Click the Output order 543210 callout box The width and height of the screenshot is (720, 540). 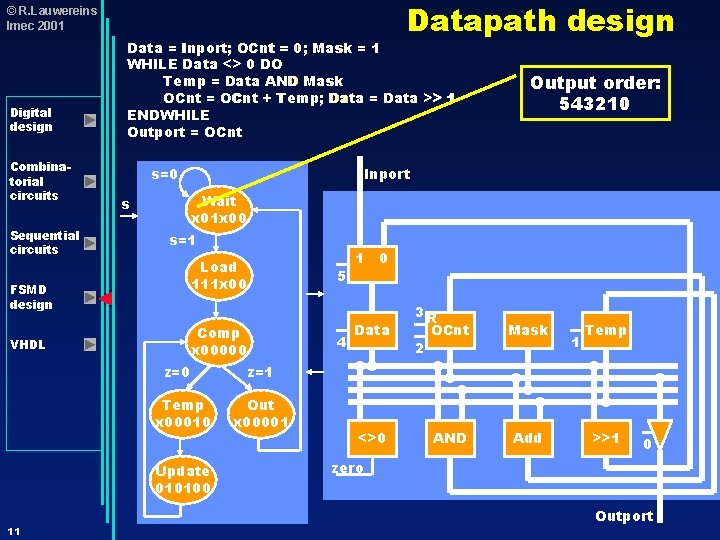pos(595,93)
